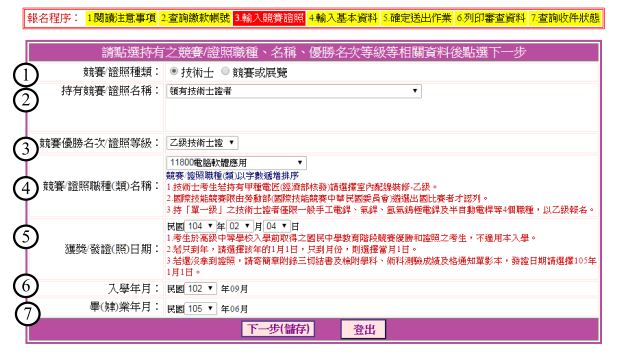This screenshot has width=624, height=360.
Task: Go to step 5.確定送出作業
Action: click(x=417, y=18)
